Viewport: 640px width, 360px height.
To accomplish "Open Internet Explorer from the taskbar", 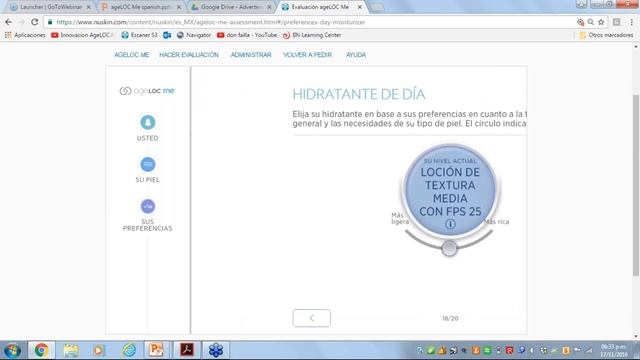I will pos(129,350).
